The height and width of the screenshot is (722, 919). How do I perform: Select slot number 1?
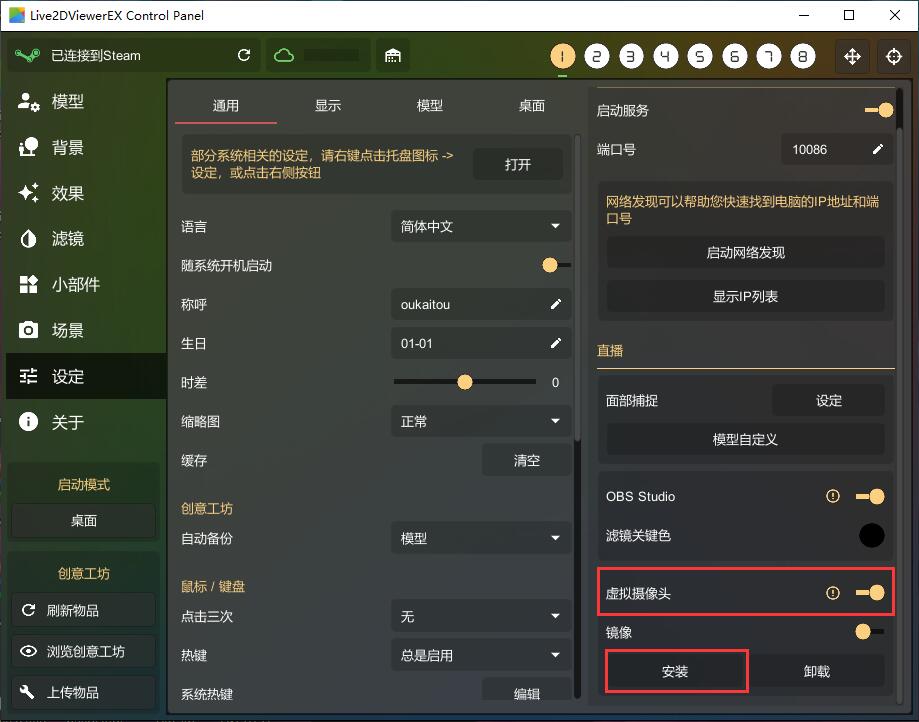pos(563,56)
